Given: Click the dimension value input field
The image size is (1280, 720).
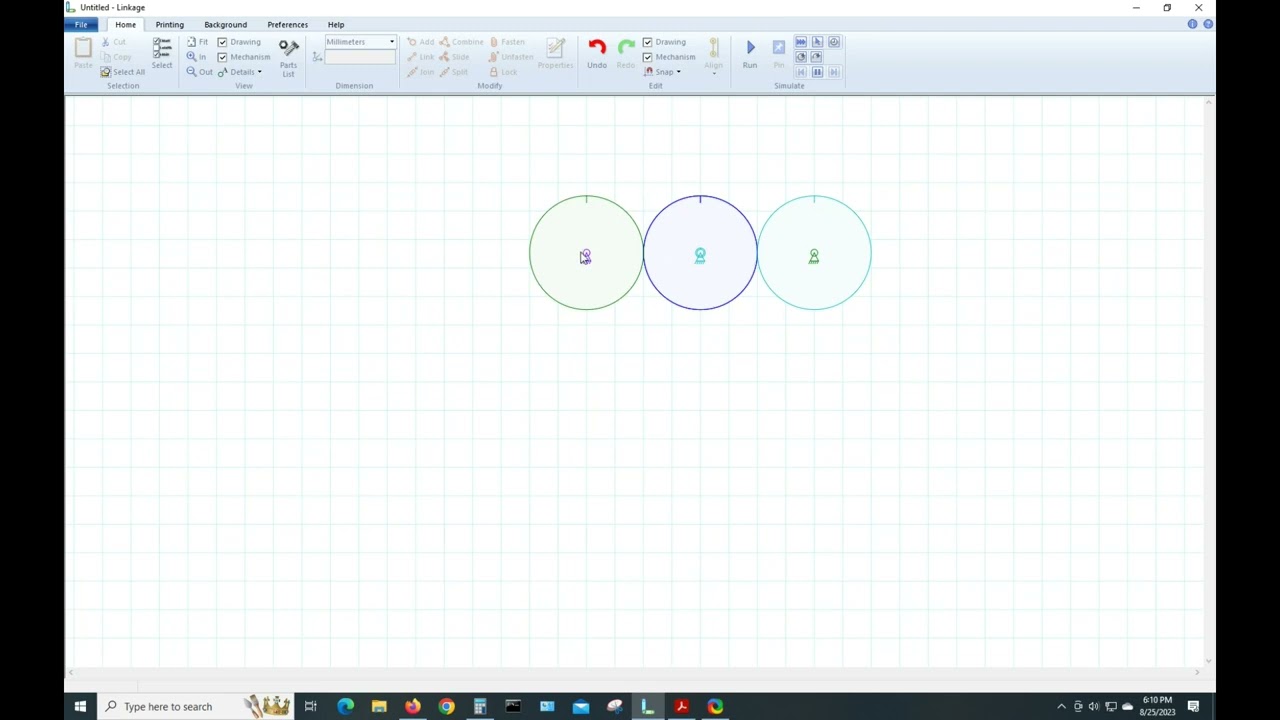Looking at the screenshot, I should pos(360,57).
